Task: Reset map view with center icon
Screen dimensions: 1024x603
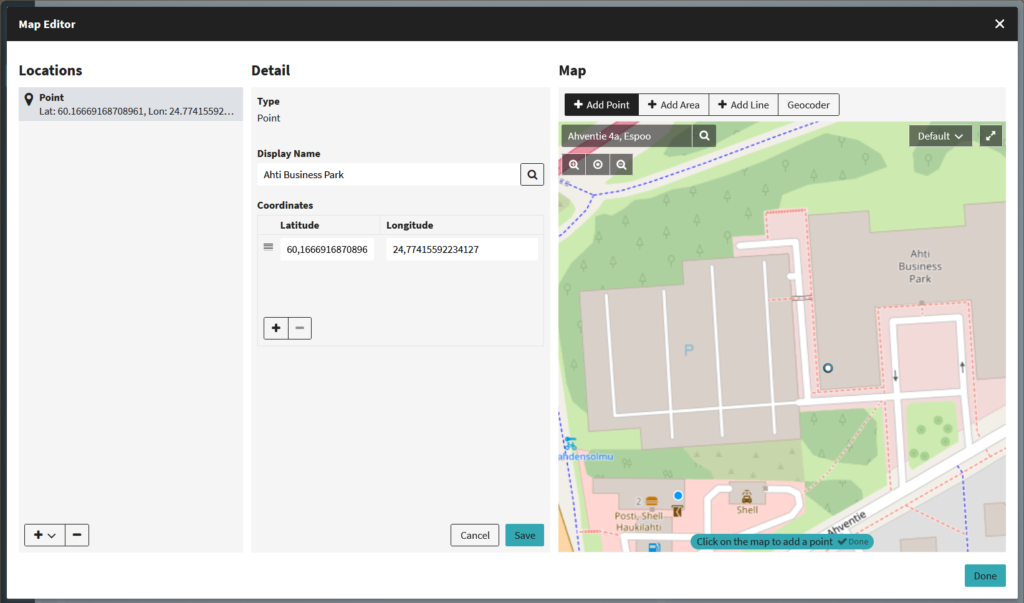Action: [598, 164]
